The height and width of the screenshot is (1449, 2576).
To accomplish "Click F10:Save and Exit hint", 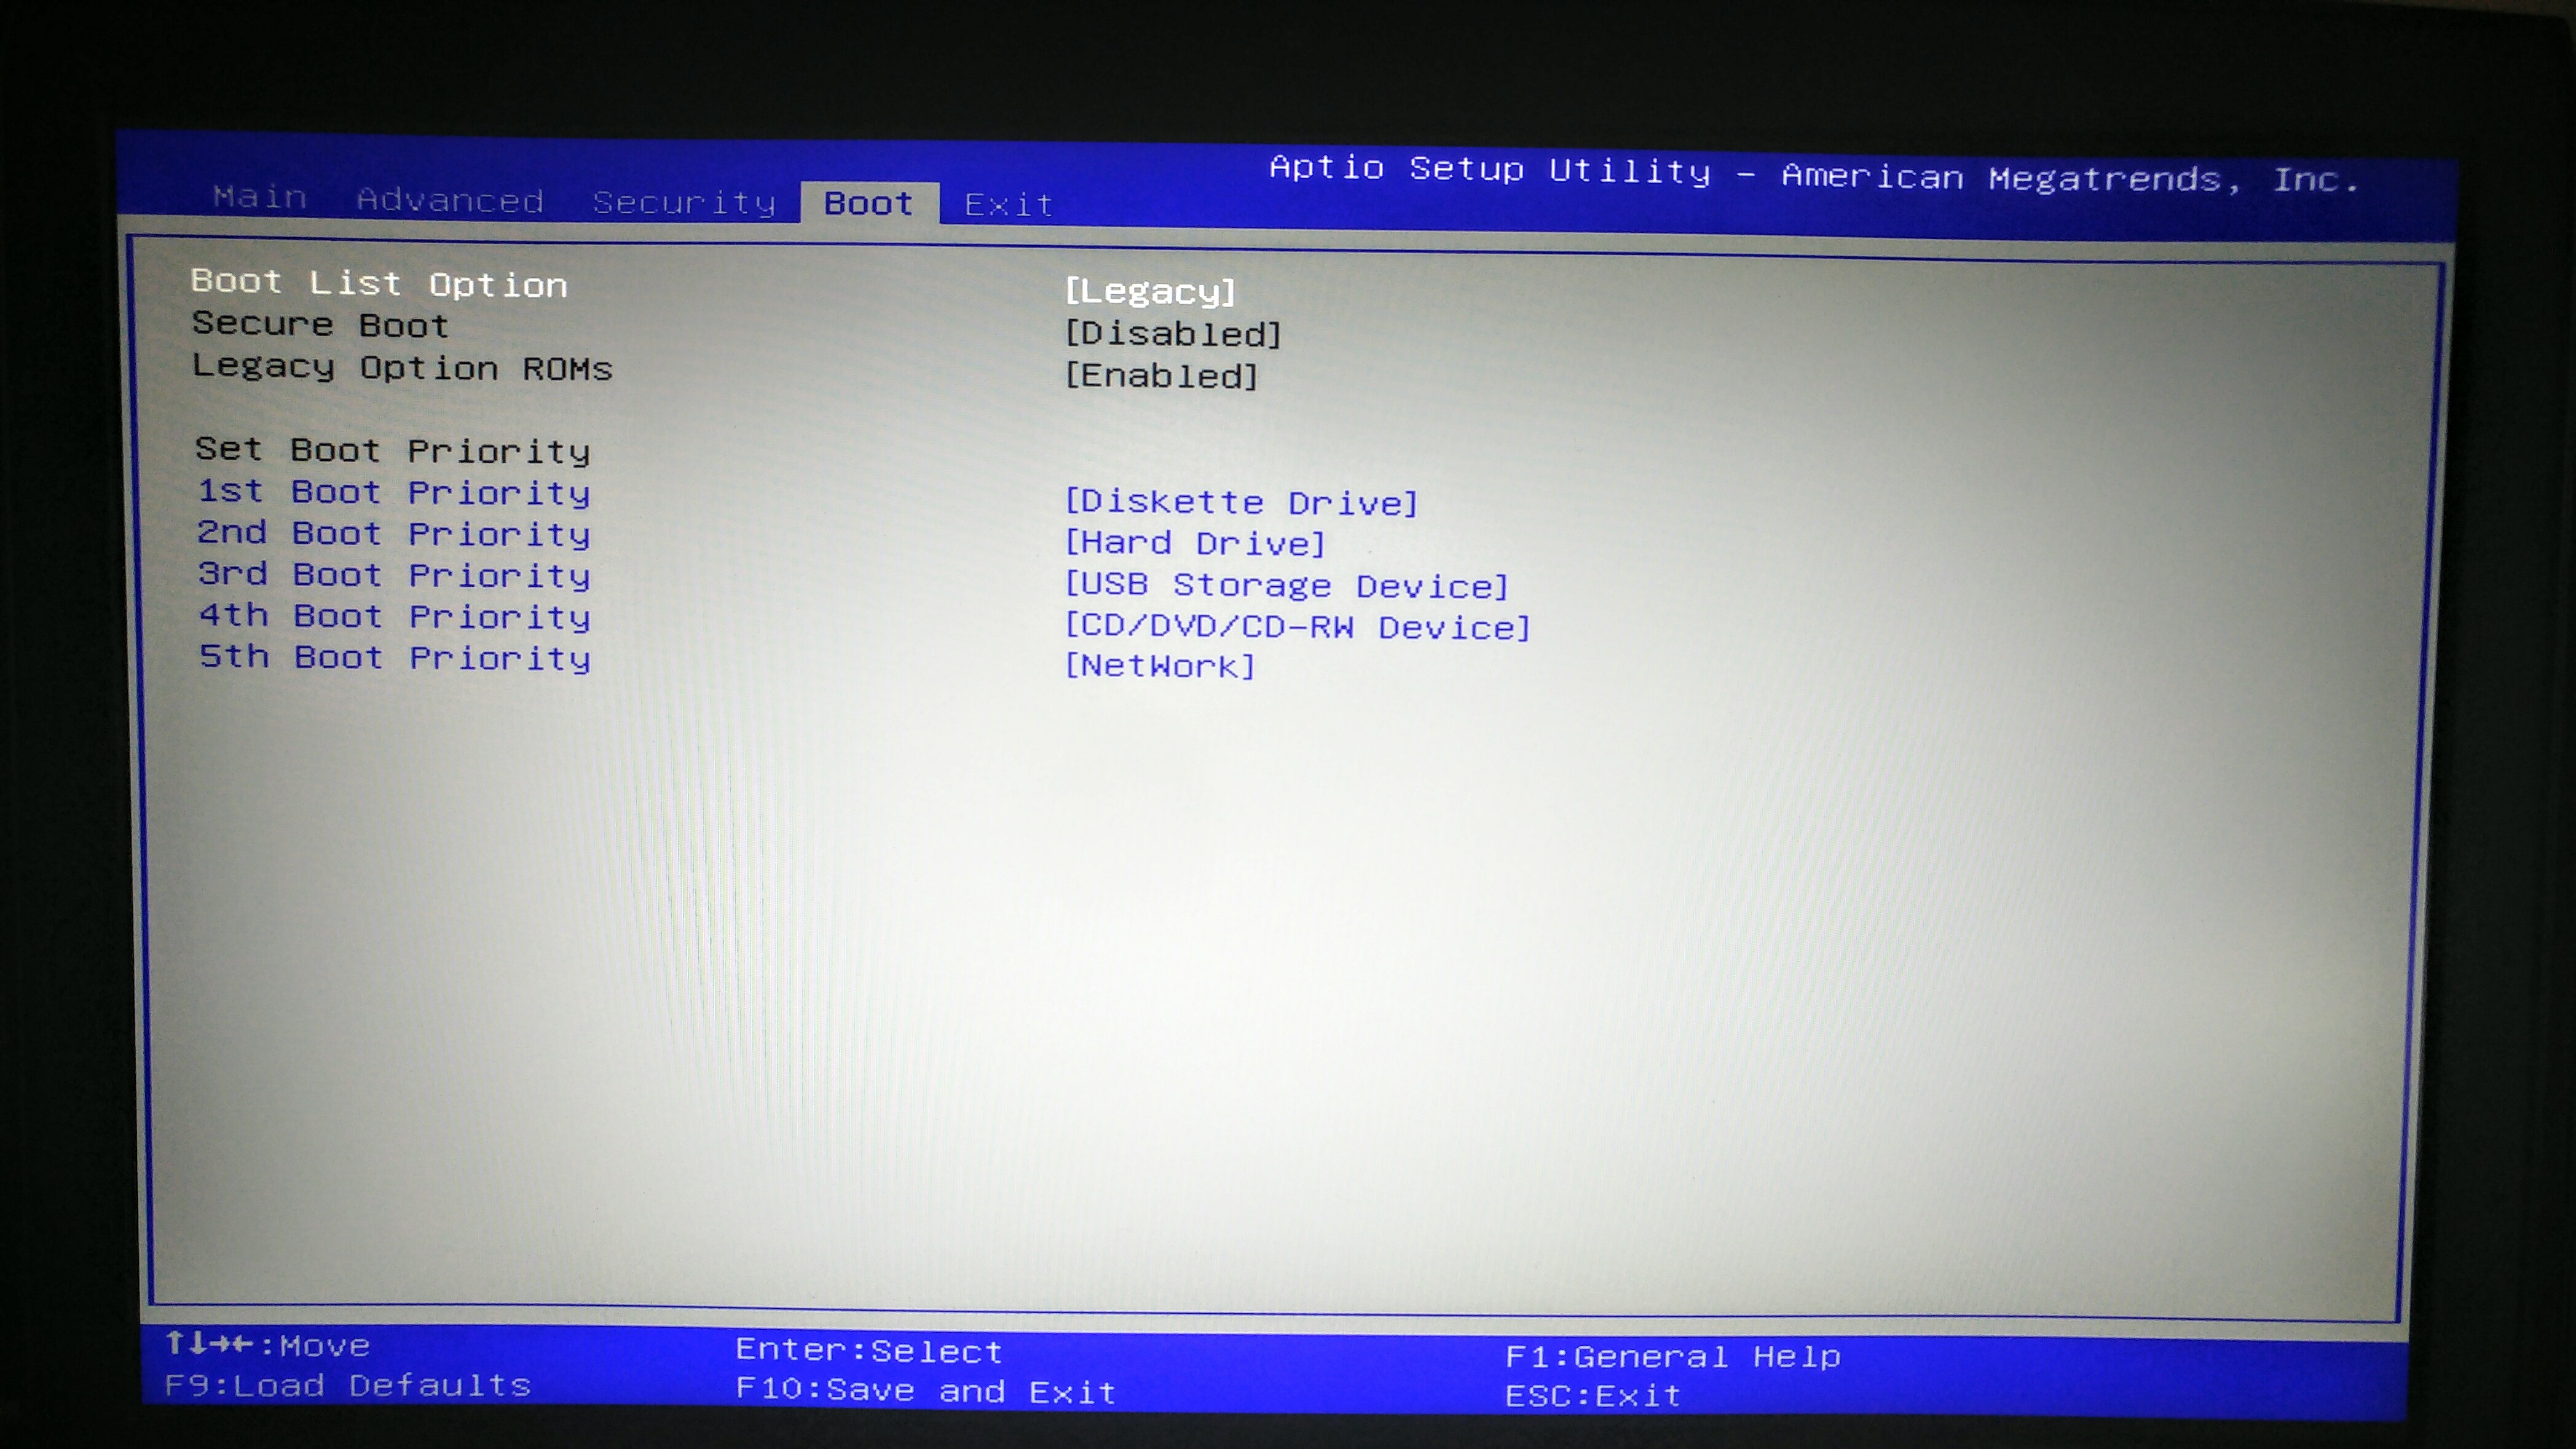I will pyautogui.click(x=925, y=1390).
